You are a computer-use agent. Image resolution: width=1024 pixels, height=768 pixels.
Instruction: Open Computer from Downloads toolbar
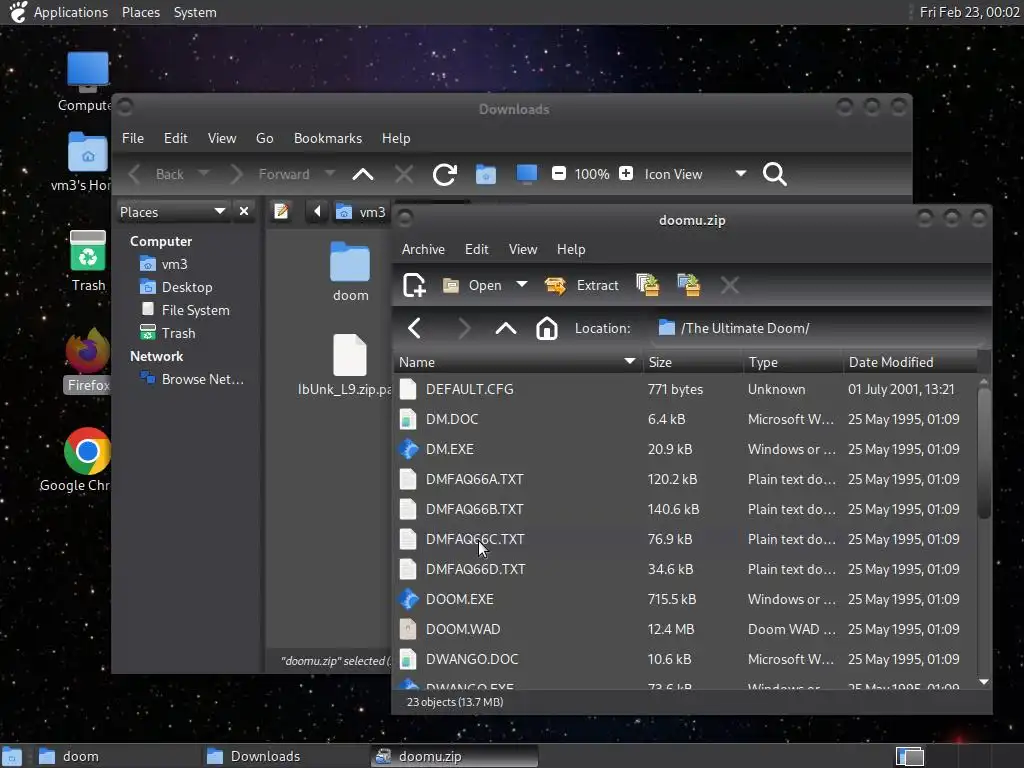[526, 174]
